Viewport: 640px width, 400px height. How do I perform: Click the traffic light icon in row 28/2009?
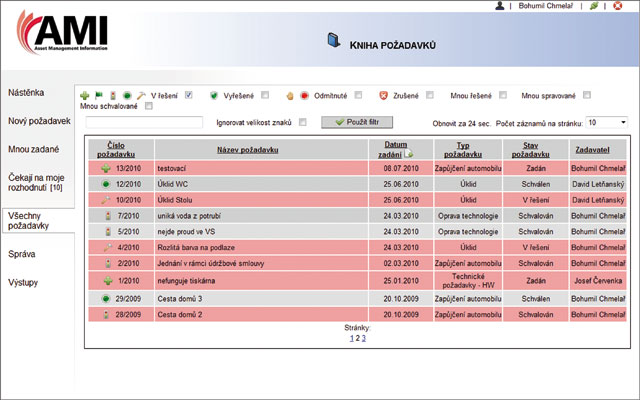pyautogui.click(x=107, y=315)
